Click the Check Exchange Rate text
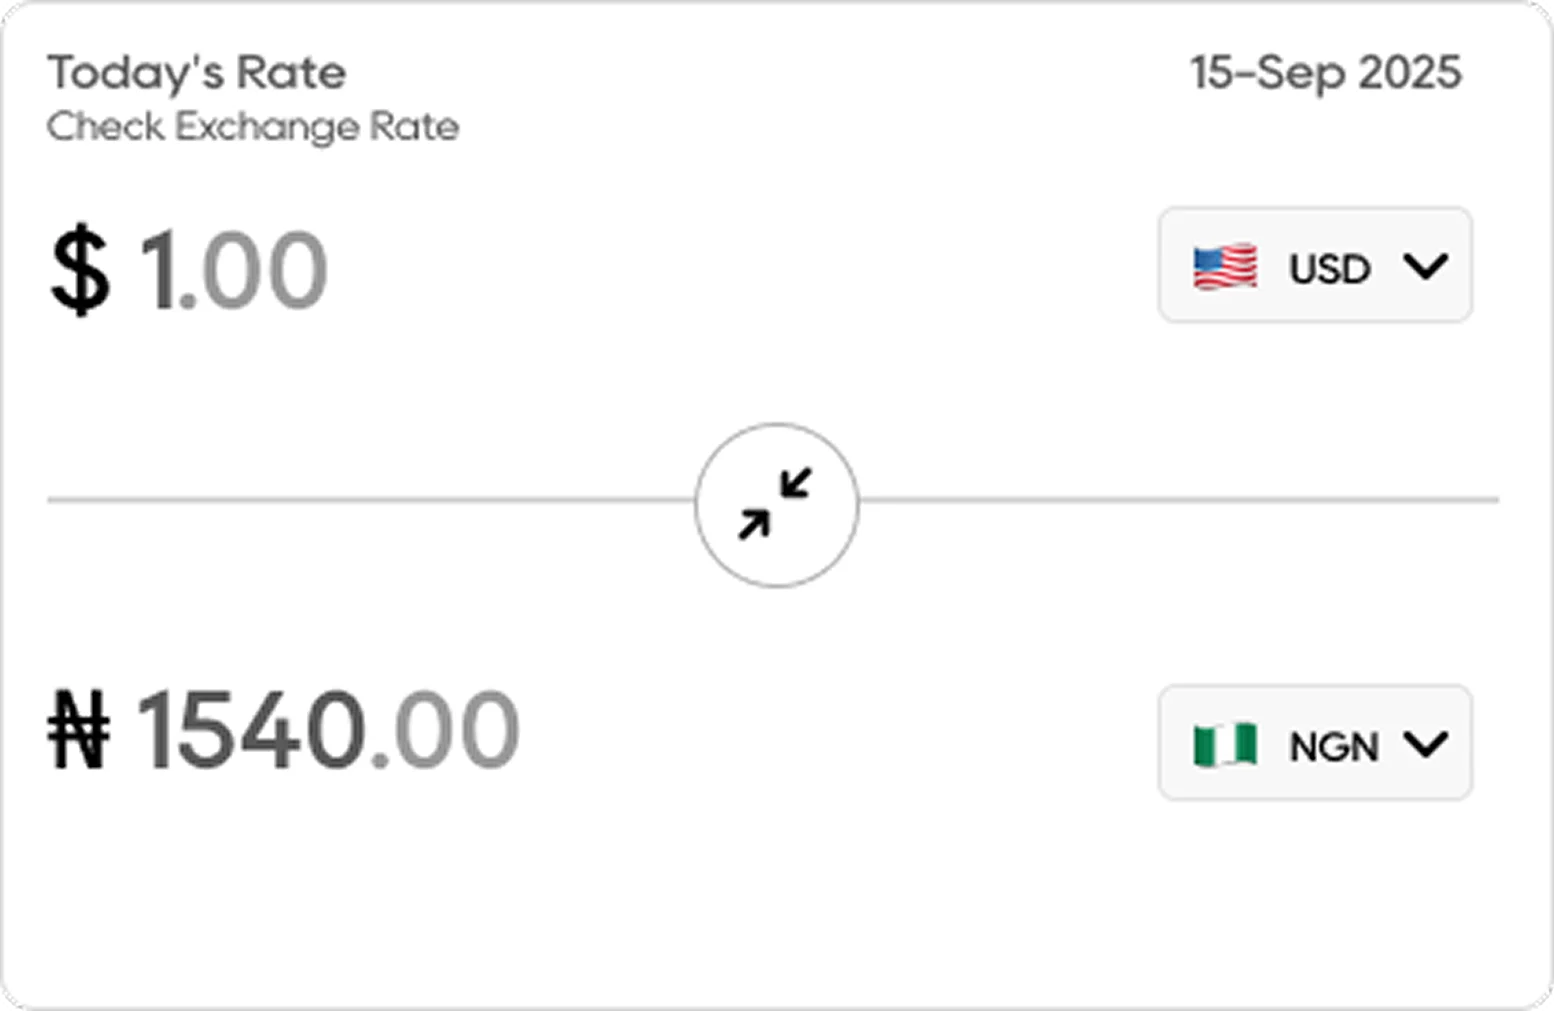Screen dimensions: 1554x1011 click(x=252, y=127)
